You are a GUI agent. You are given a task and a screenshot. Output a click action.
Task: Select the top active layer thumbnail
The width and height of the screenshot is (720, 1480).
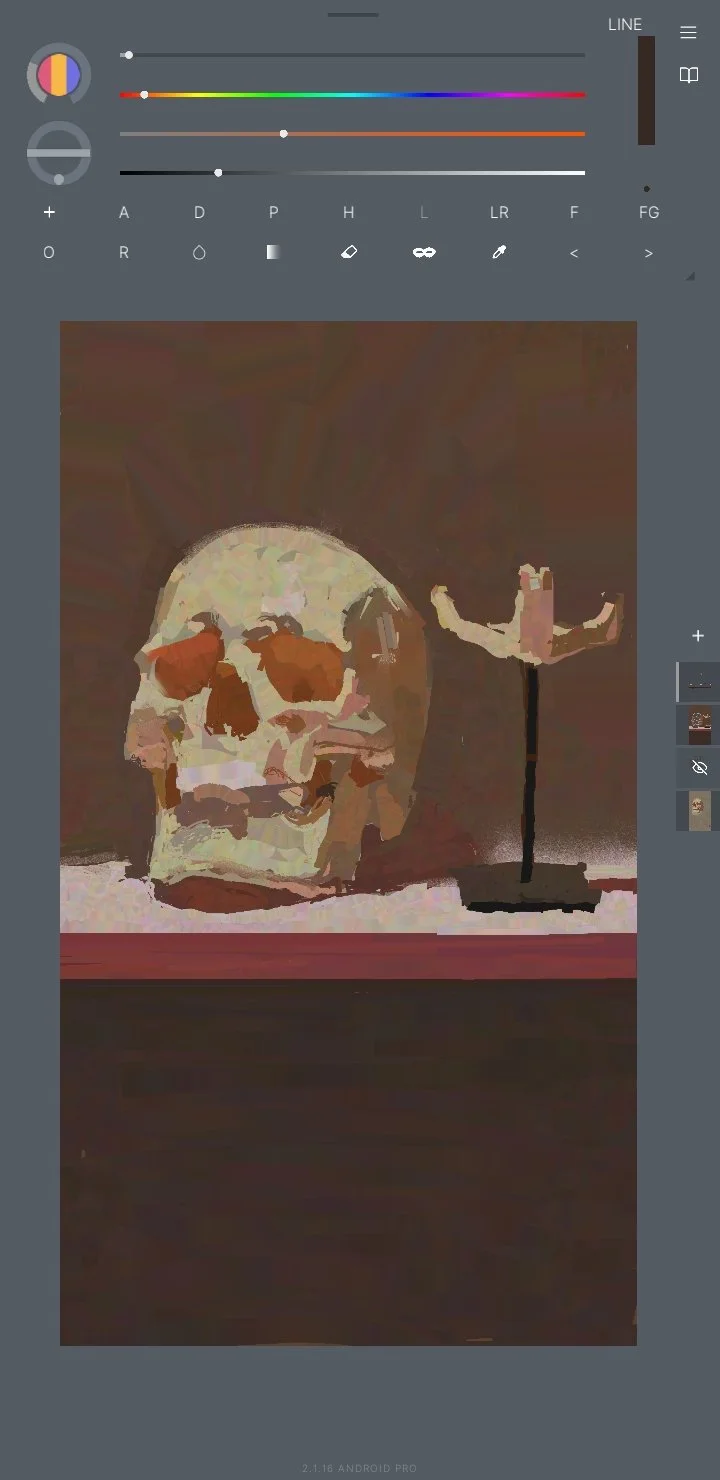point(699,682)
